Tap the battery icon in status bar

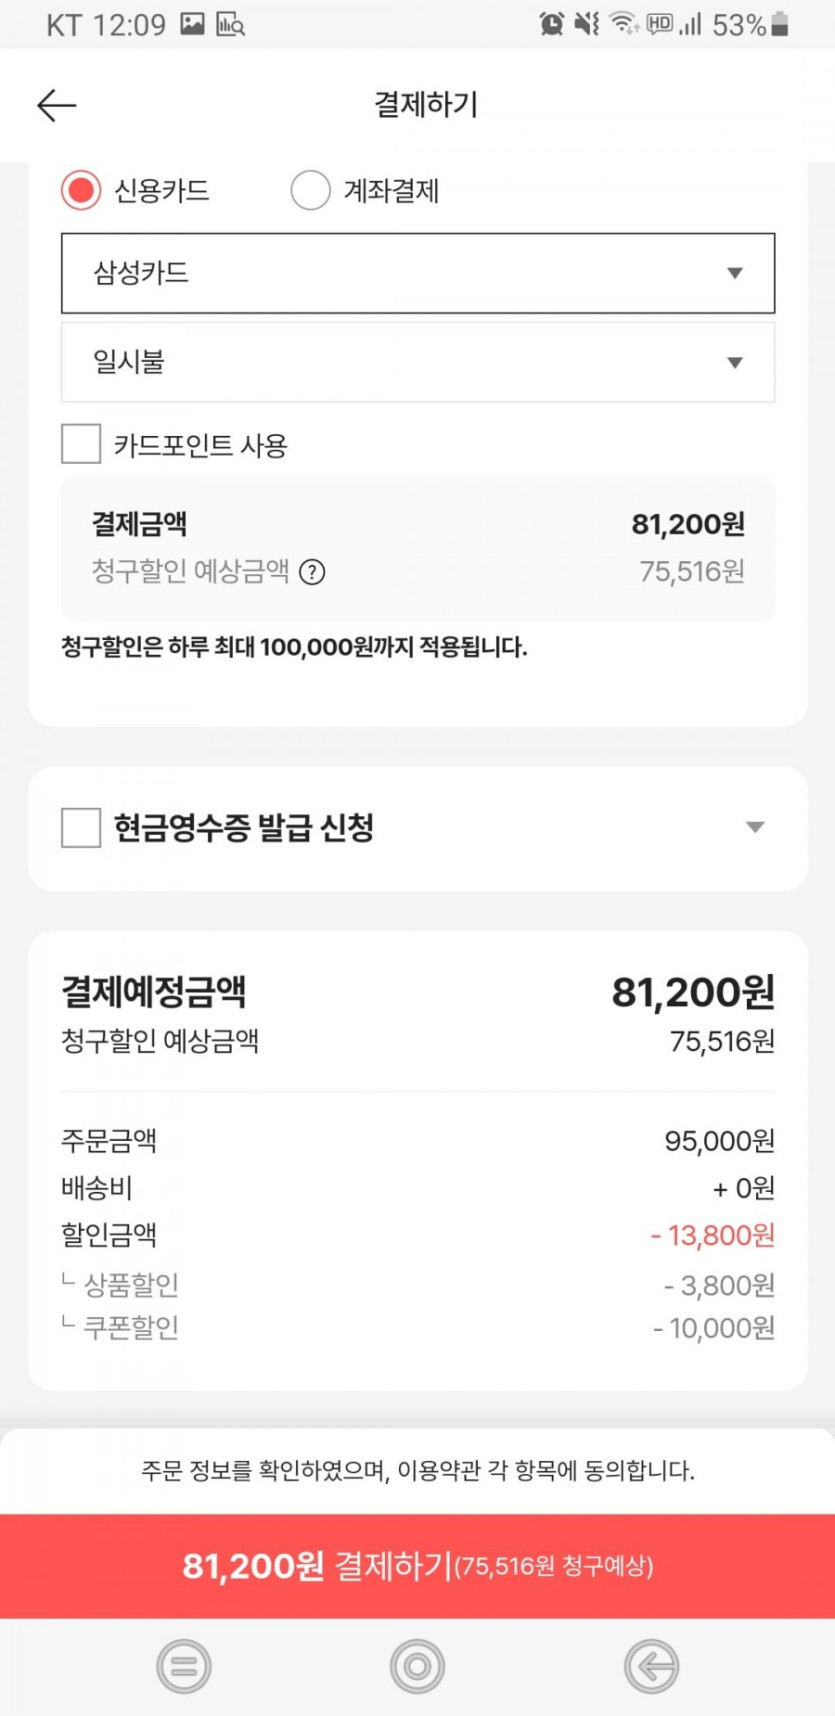(x=780, y=24)
